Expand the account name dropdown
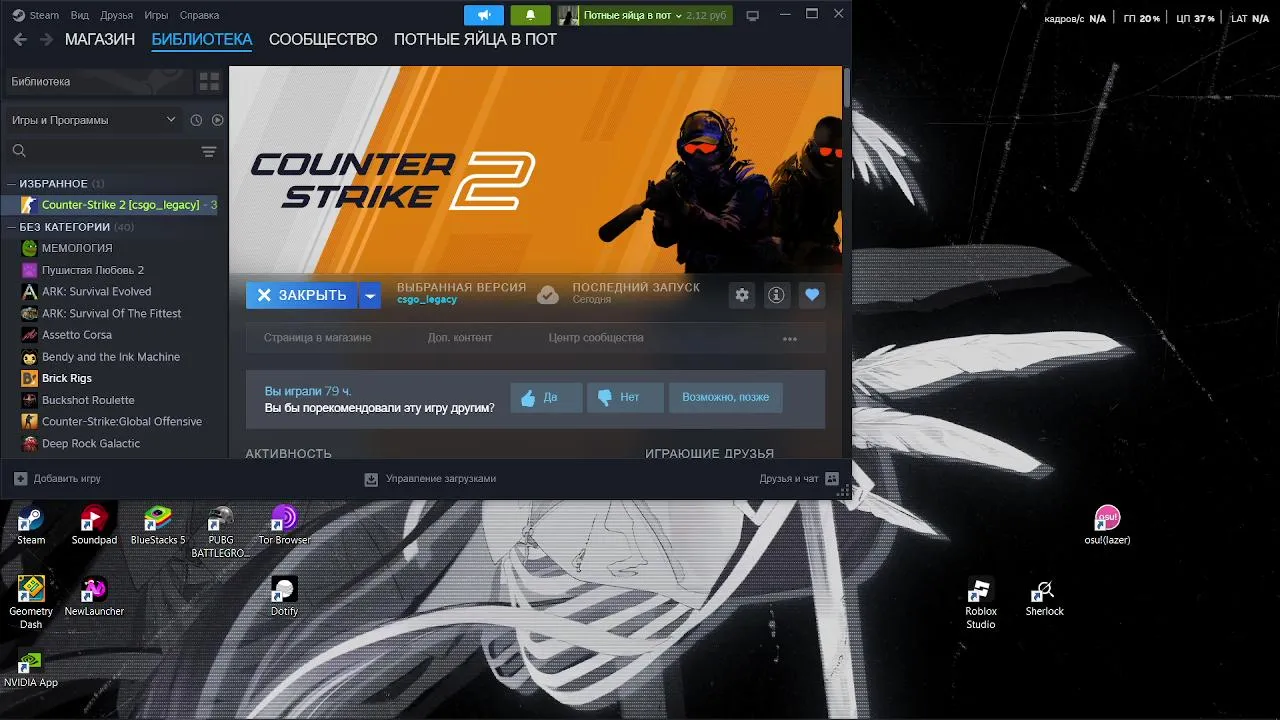Screen dimensions: 1280x720 tap(678, 16)
